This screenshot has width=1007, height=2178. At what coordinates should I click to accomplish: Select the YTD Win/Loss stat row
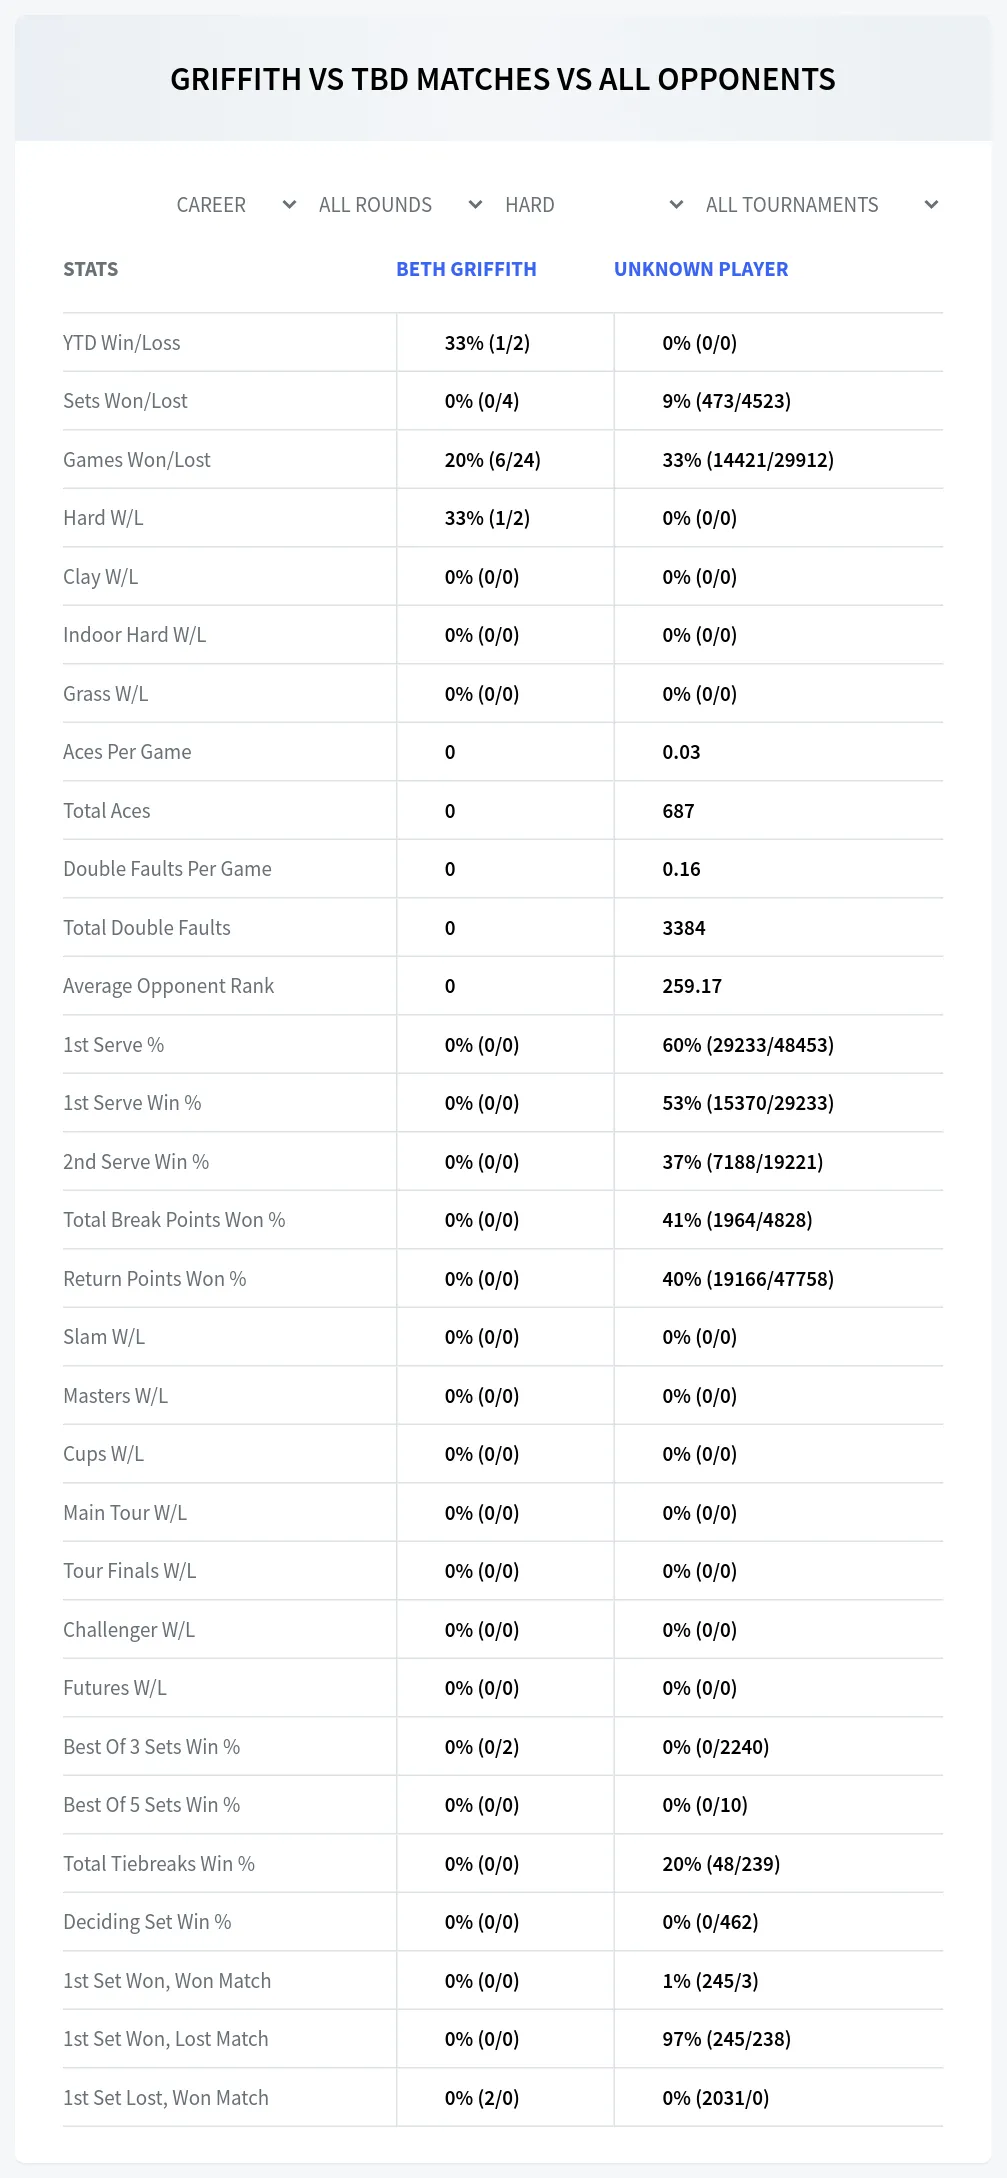coord(503,343)
